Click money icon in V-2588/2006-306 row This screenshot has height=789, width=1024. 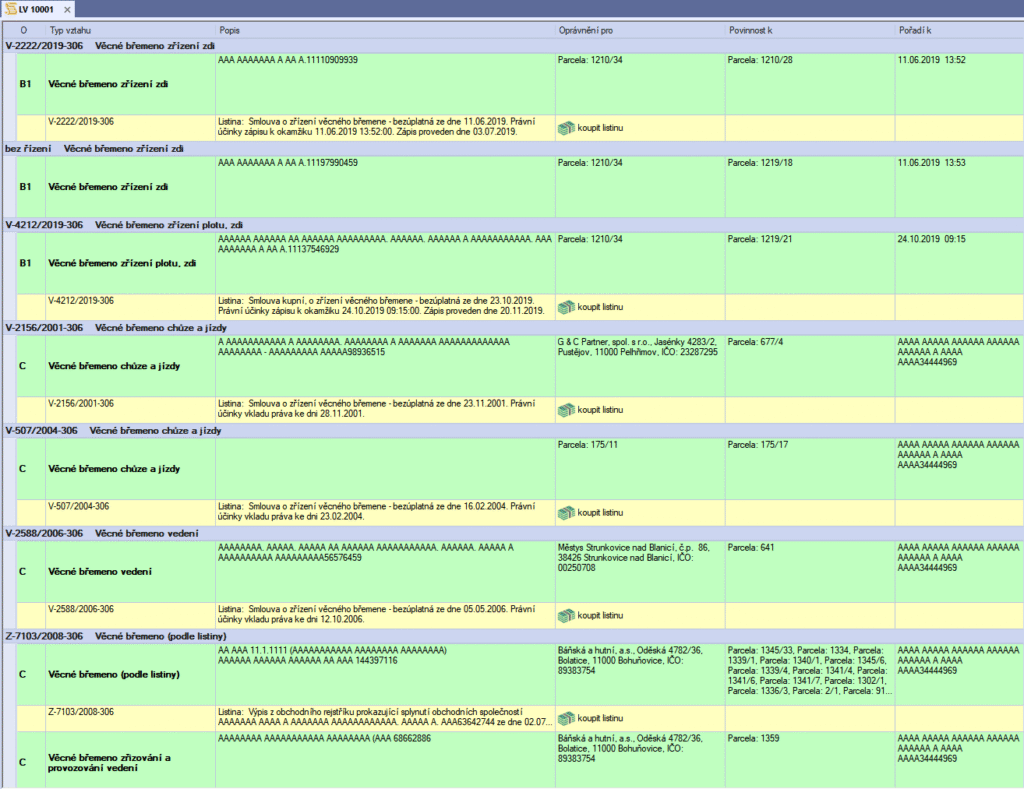tap(566, 615)
